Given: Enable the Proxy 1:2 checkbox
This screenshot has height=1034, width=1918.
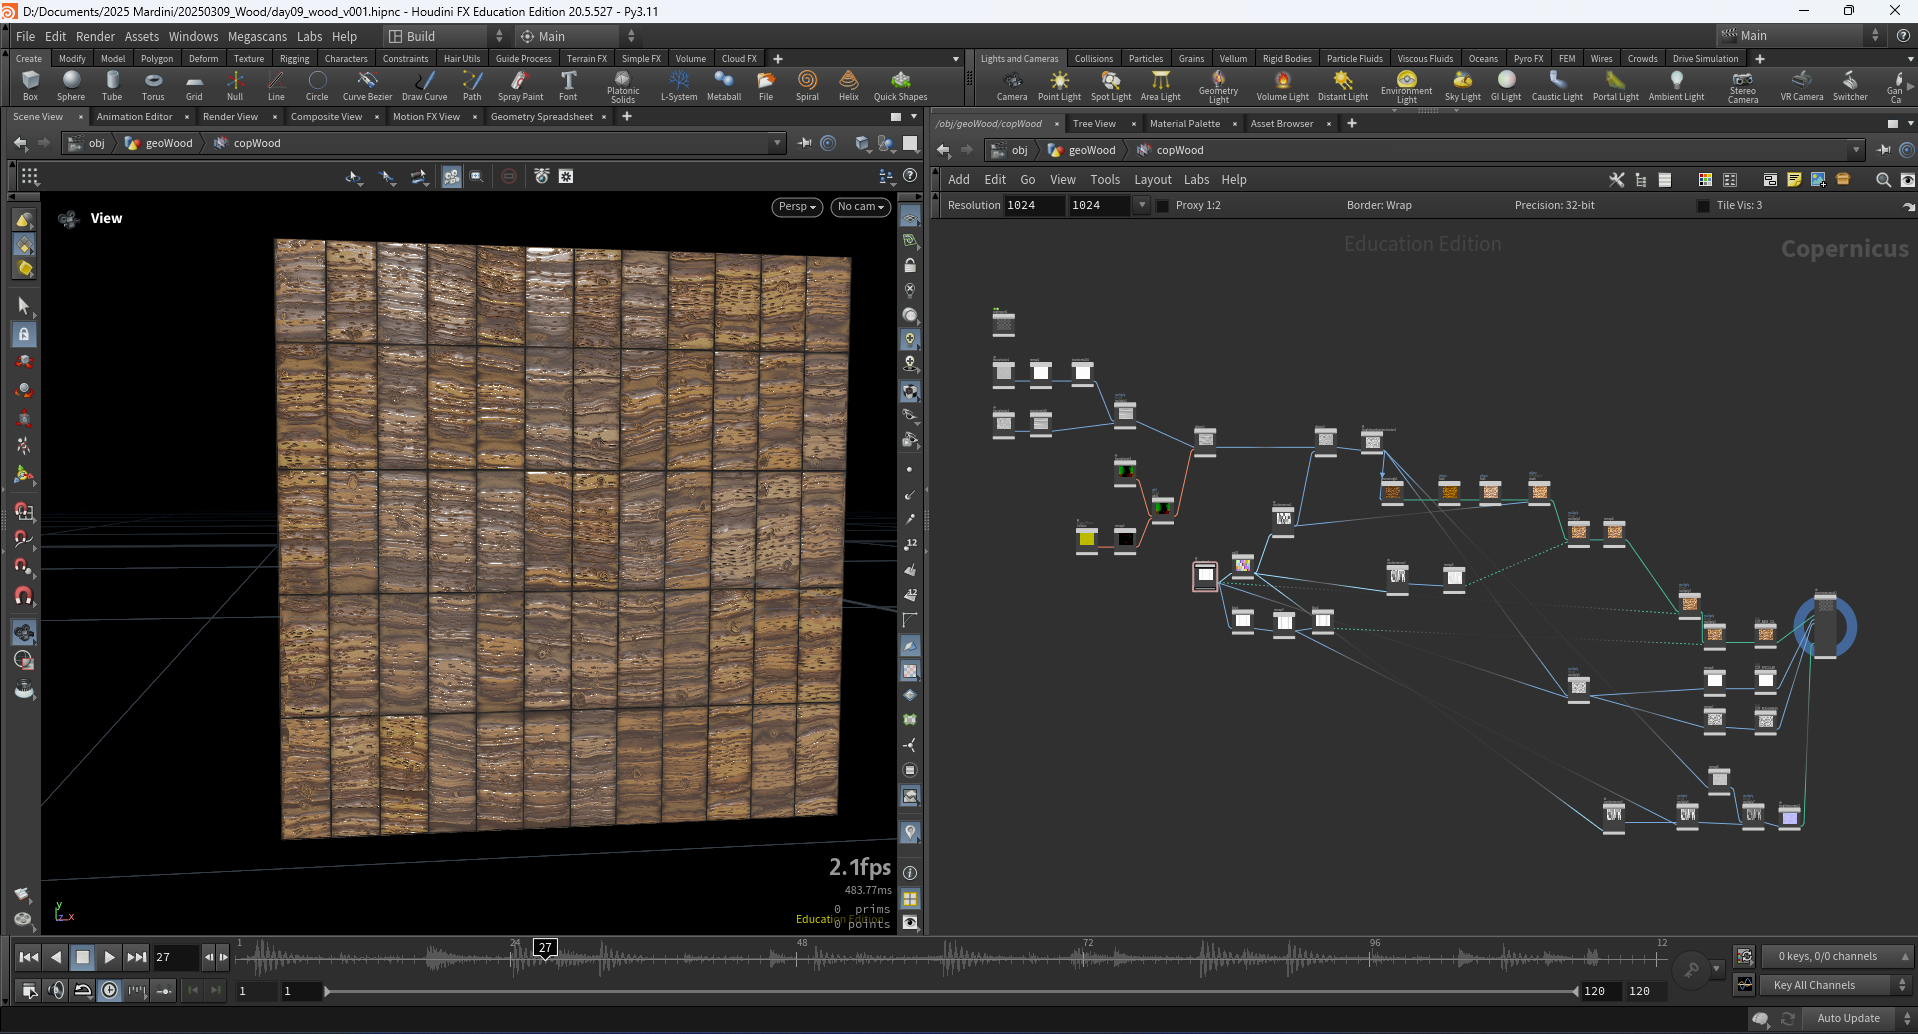Looking at the screenshot, I should tap(1163, 206).
